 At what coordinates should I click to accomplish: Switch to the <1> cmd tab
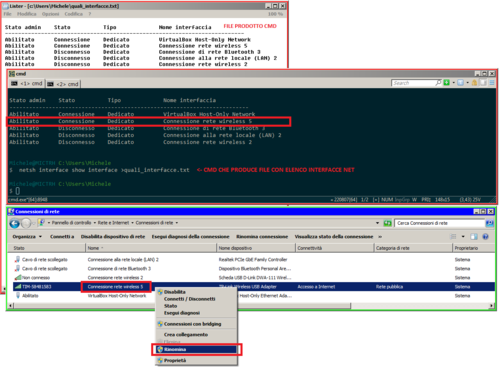point(27,84)
